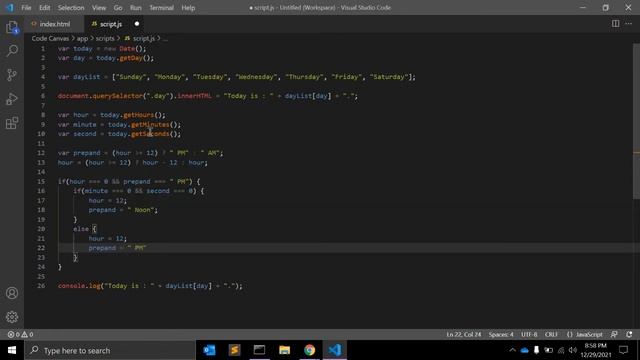Click the OneDrive cloud tray icon
The image size is (640, 360).
point(524,350)
